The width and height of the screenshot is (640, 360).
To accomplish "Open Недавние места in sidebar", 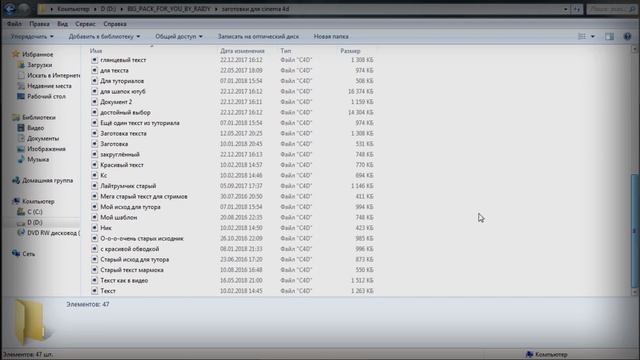I will point(45,86).
